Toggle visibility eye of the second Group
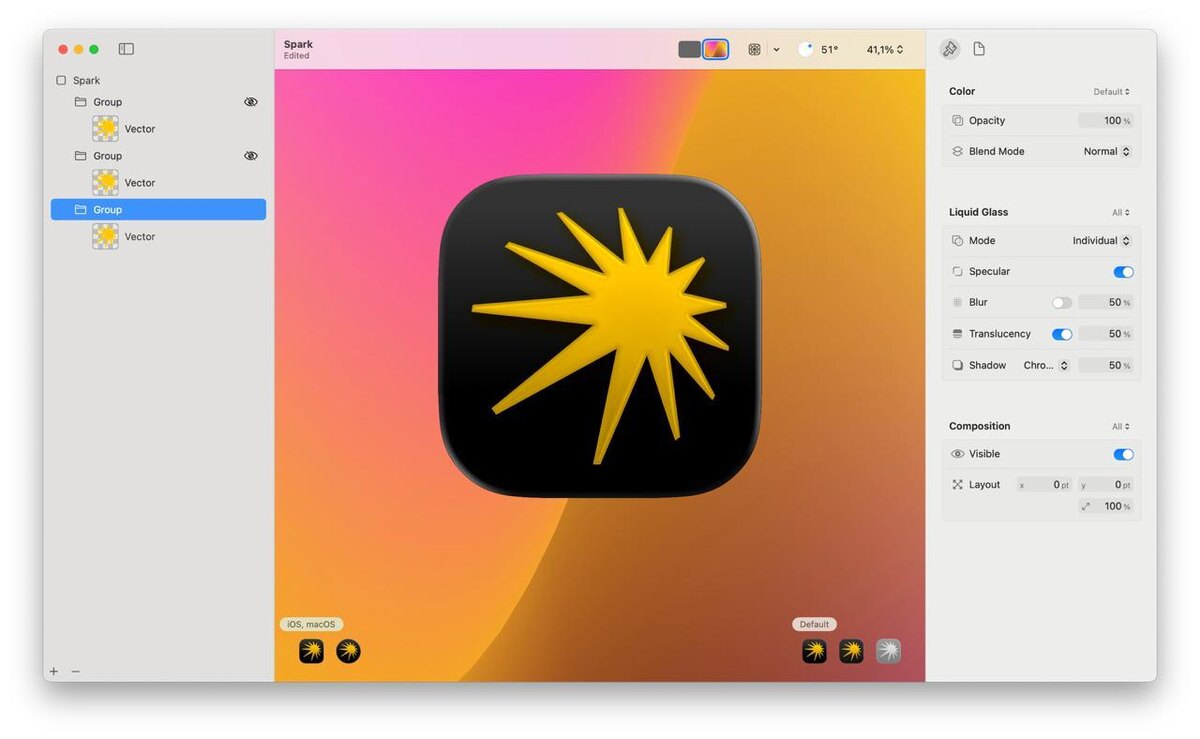Screen dimensions: 1200x739 (251, 156)
